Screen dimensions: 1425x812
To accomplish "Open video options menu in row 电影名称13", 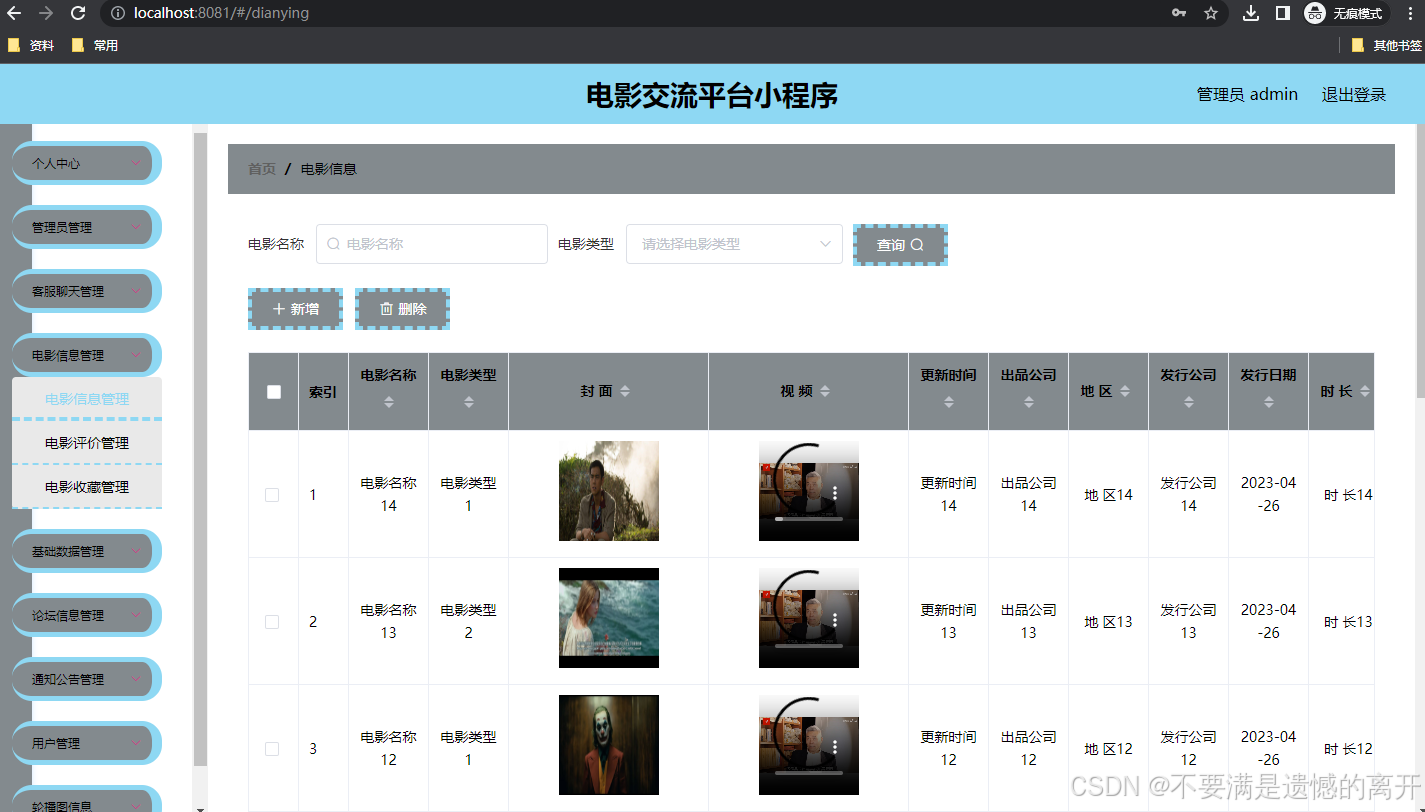I will pyautogui.click(x=835, y=620).
